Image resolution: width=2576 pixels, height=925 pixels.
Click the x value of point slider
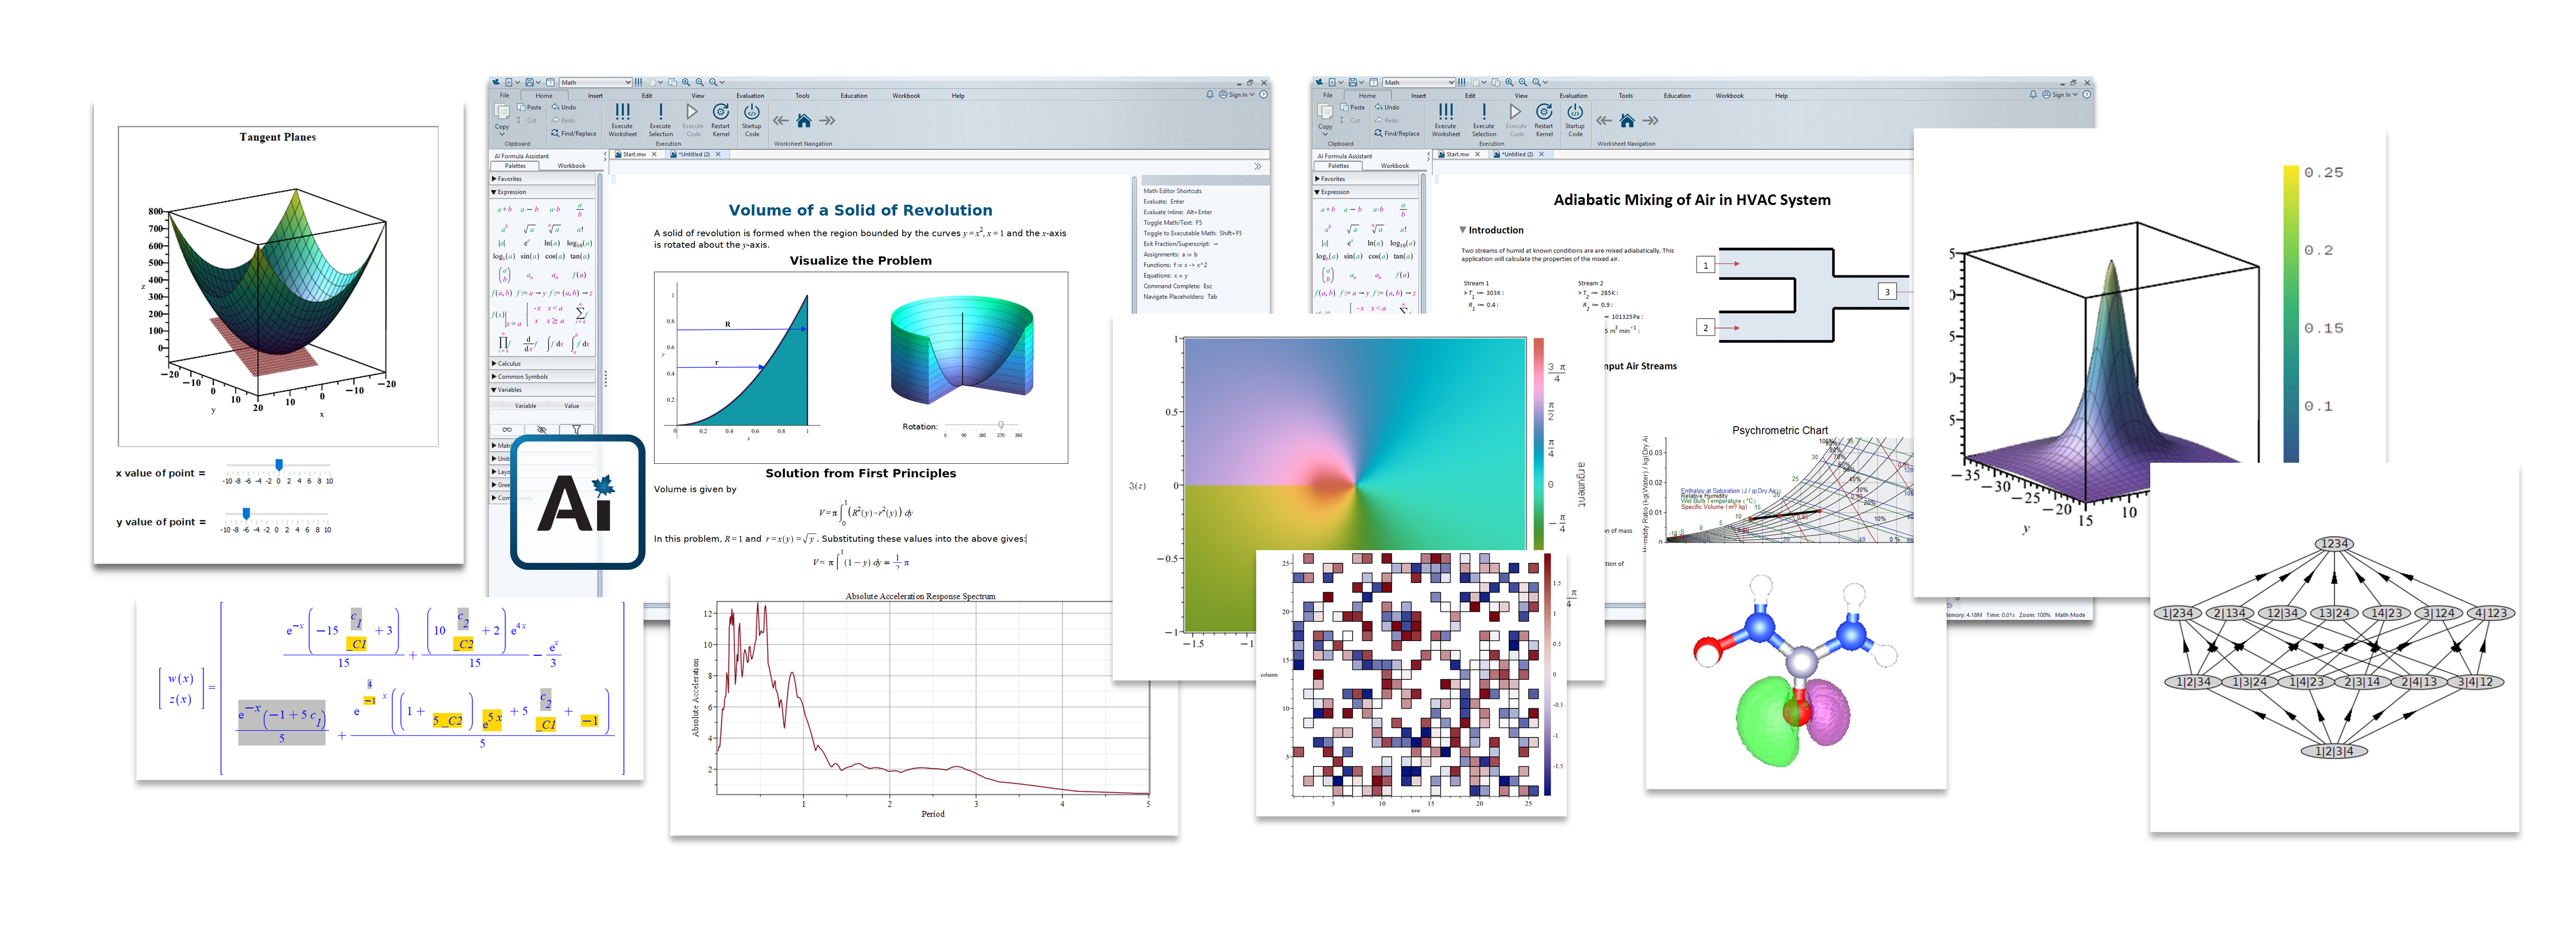pyautogui.click(x=279, y=465)
